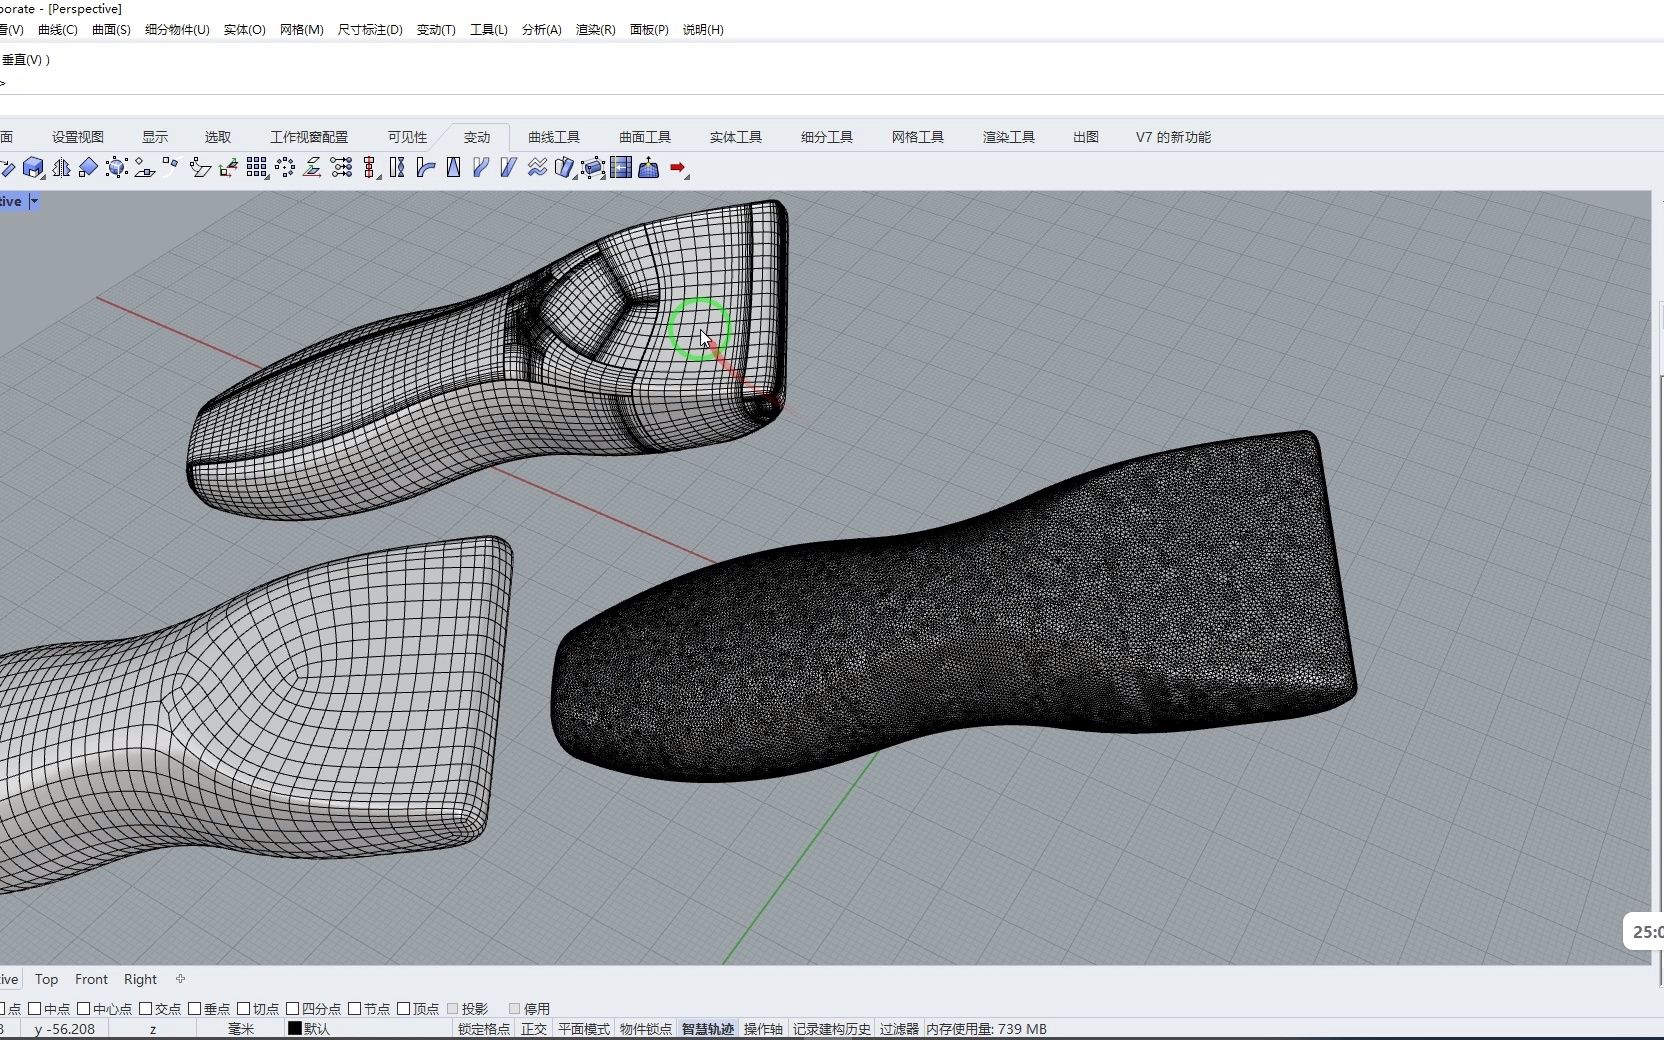1664x1040 pixels.
Task: Enable the 中点 (midpoint) osnap checkbox
Action: click(x=35, y=1008)
